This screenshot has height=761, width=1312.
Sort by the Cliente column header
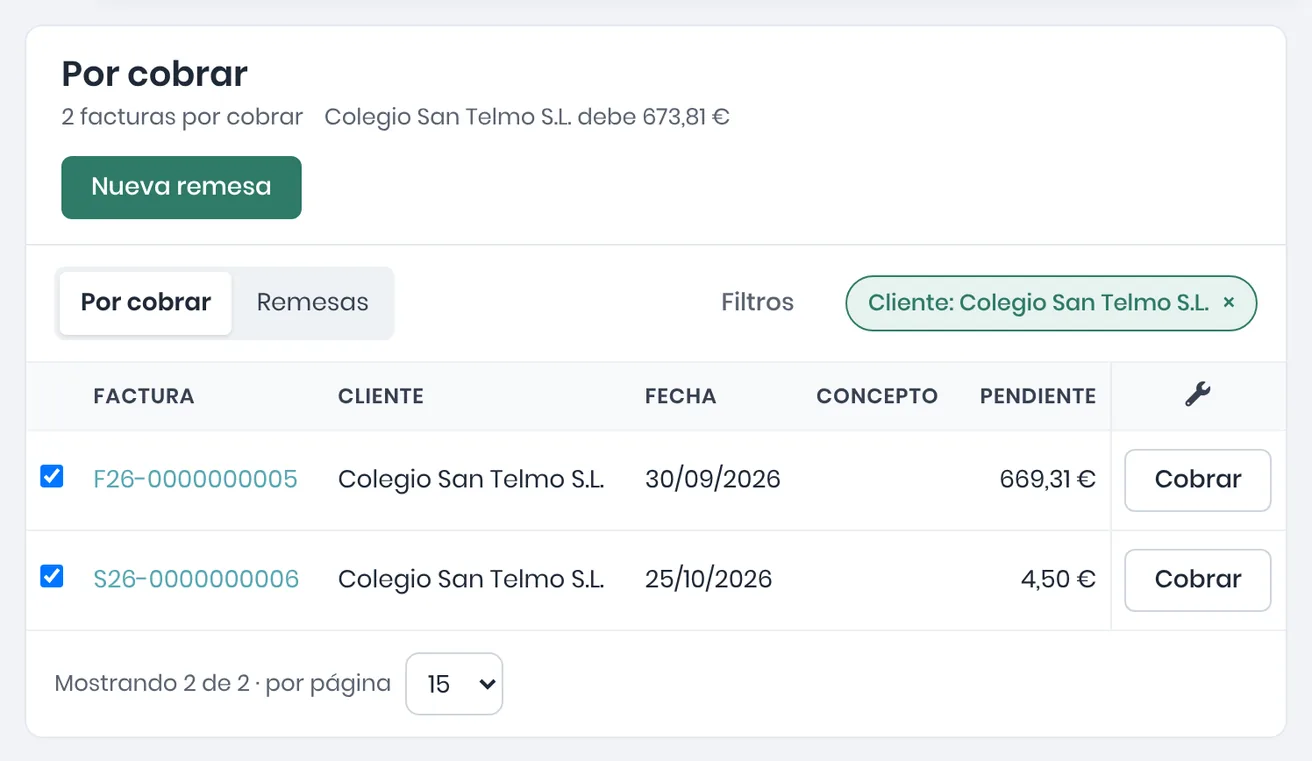tap(381, 396)
